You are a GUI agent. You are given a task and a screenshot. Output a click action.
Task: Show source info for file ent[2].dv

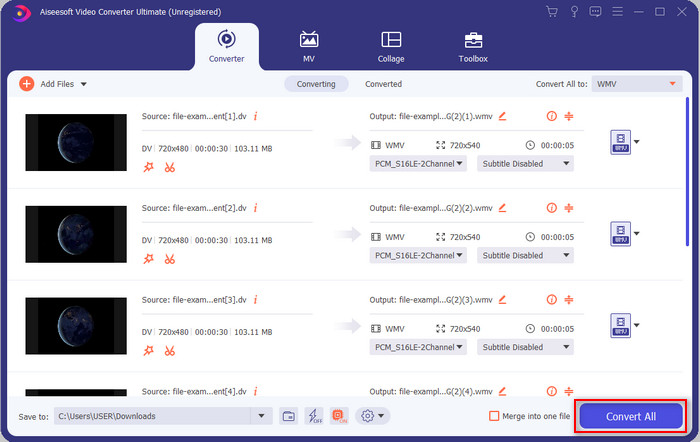click(255, 208)
